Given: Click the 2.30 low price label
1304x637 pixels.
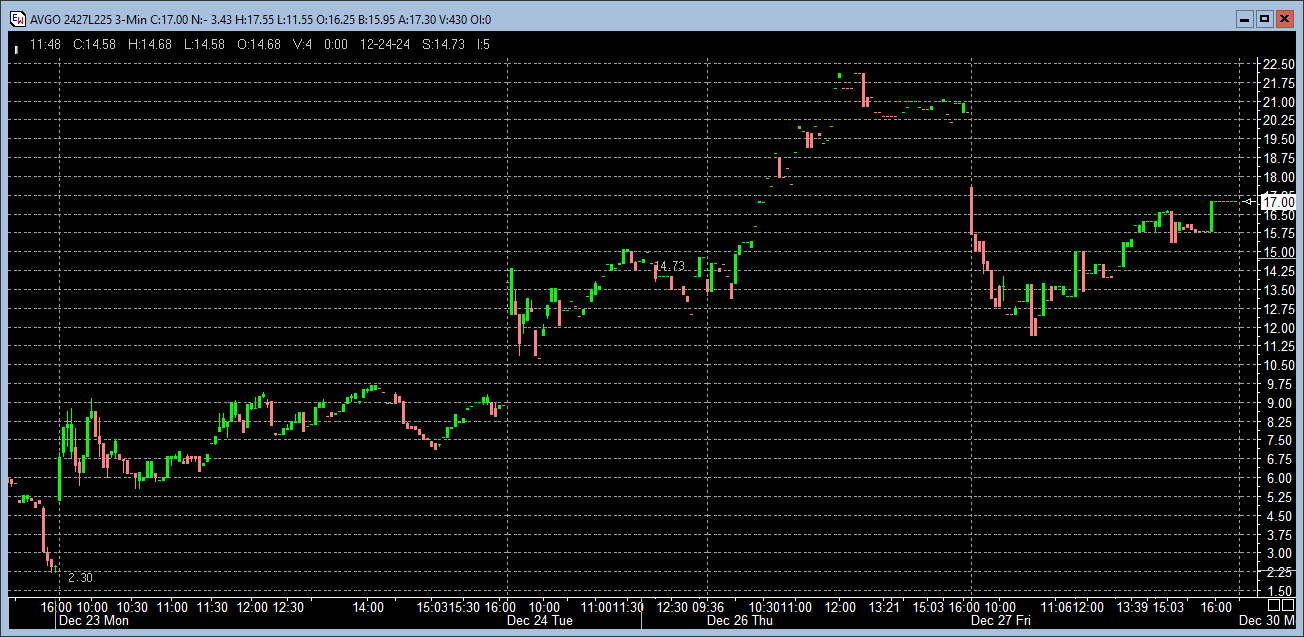Looking at the screenshot, I should click(80, 578).
